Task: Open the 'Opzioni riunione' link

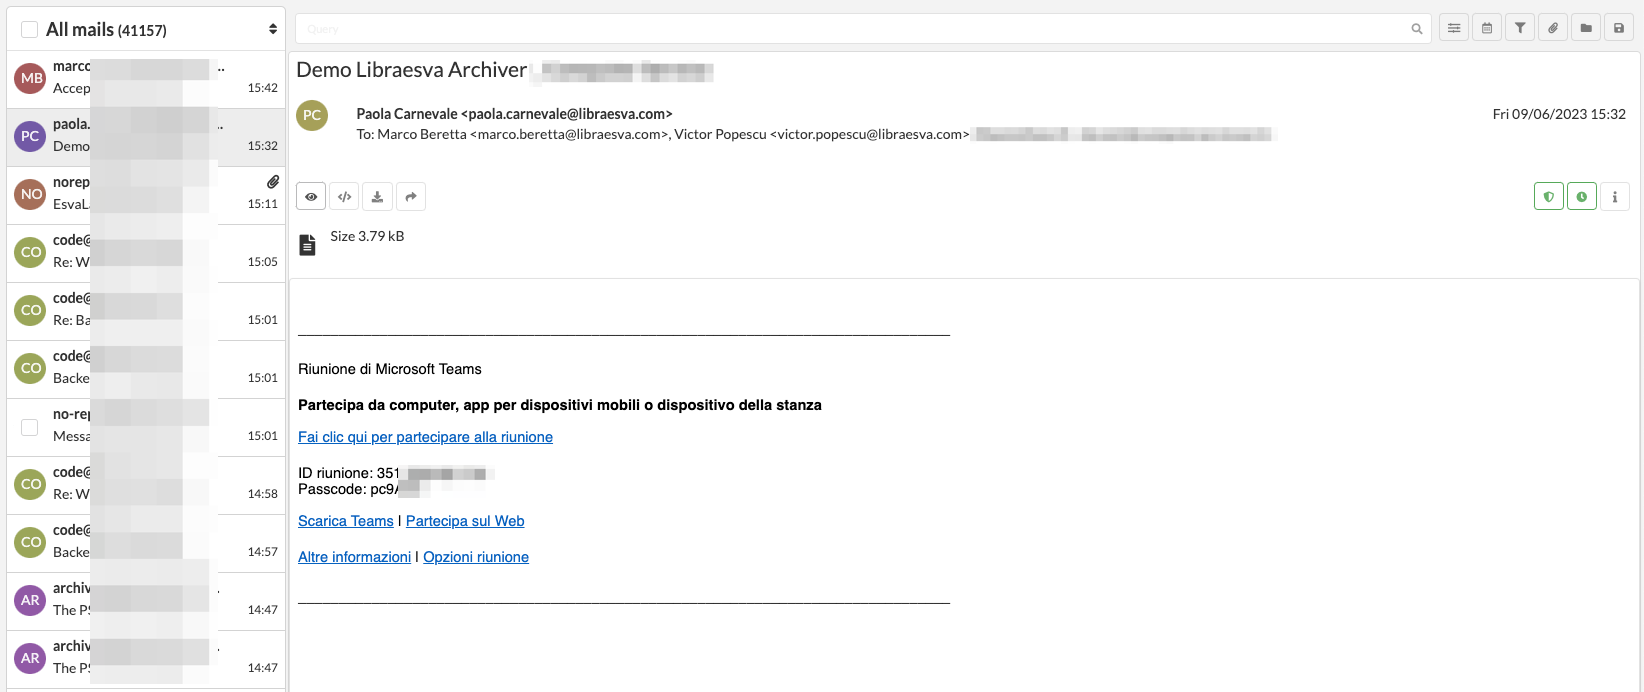Action: pos(476,557)
